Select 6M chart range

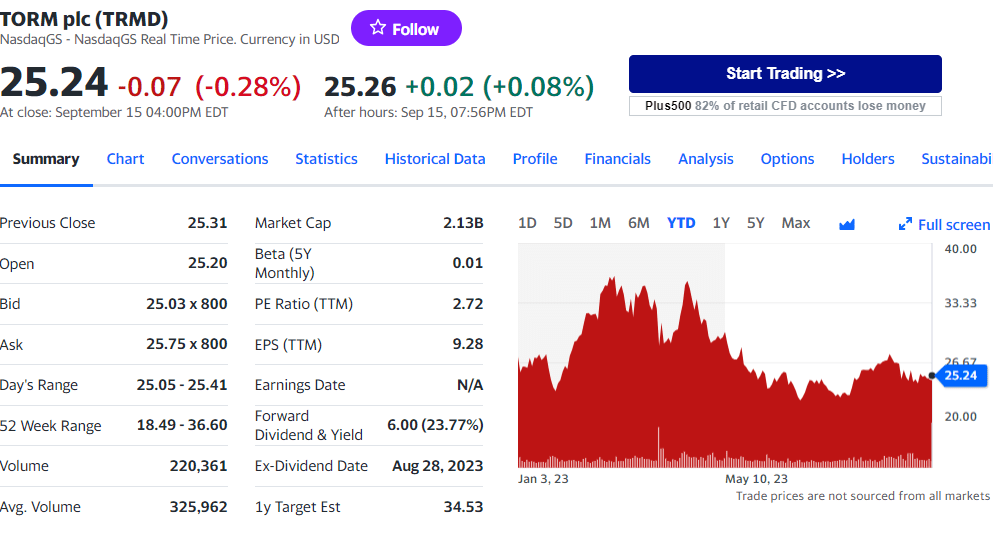638,223
